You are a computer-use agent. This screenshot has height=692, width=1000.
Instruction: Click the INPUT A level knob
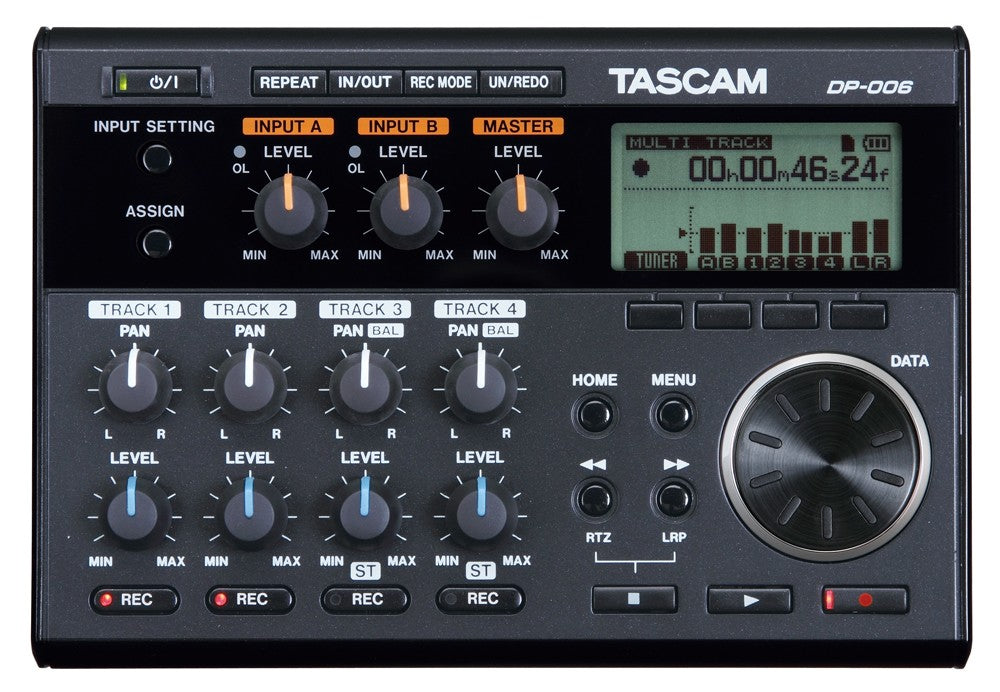click(291, 210)
